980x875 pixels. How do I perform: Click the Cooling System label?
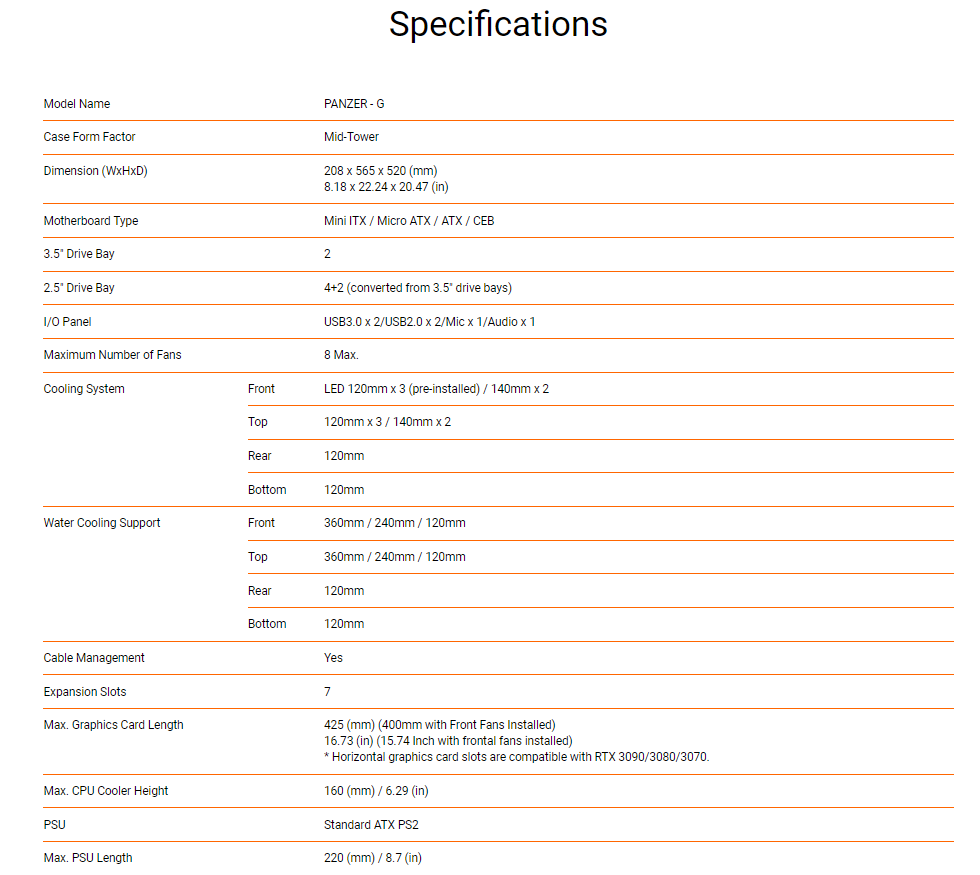[x=84, y=389]
